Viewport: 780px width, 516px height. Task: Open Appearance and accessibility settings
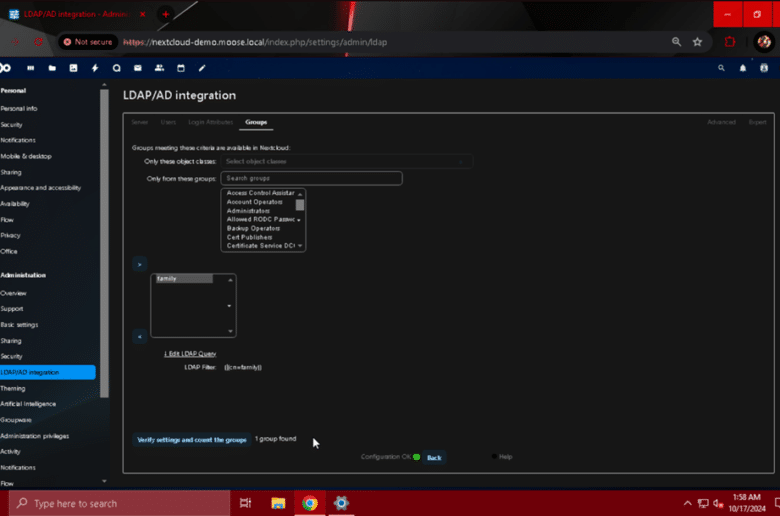(41, 188)
